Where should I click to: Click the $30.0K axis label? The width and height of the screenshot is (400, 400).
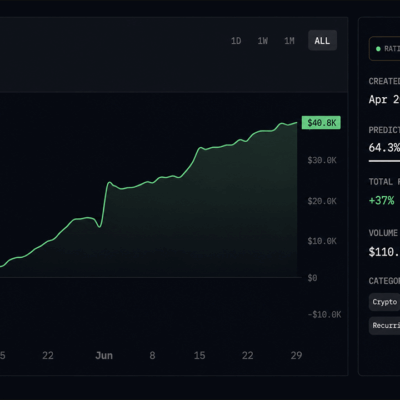pos(322,161)
